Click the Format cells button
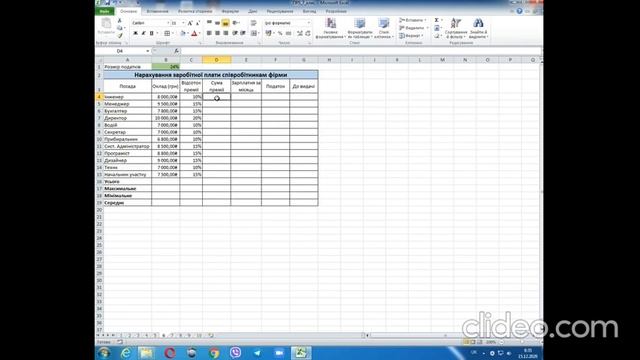640x360 pixels. point(411,36)
